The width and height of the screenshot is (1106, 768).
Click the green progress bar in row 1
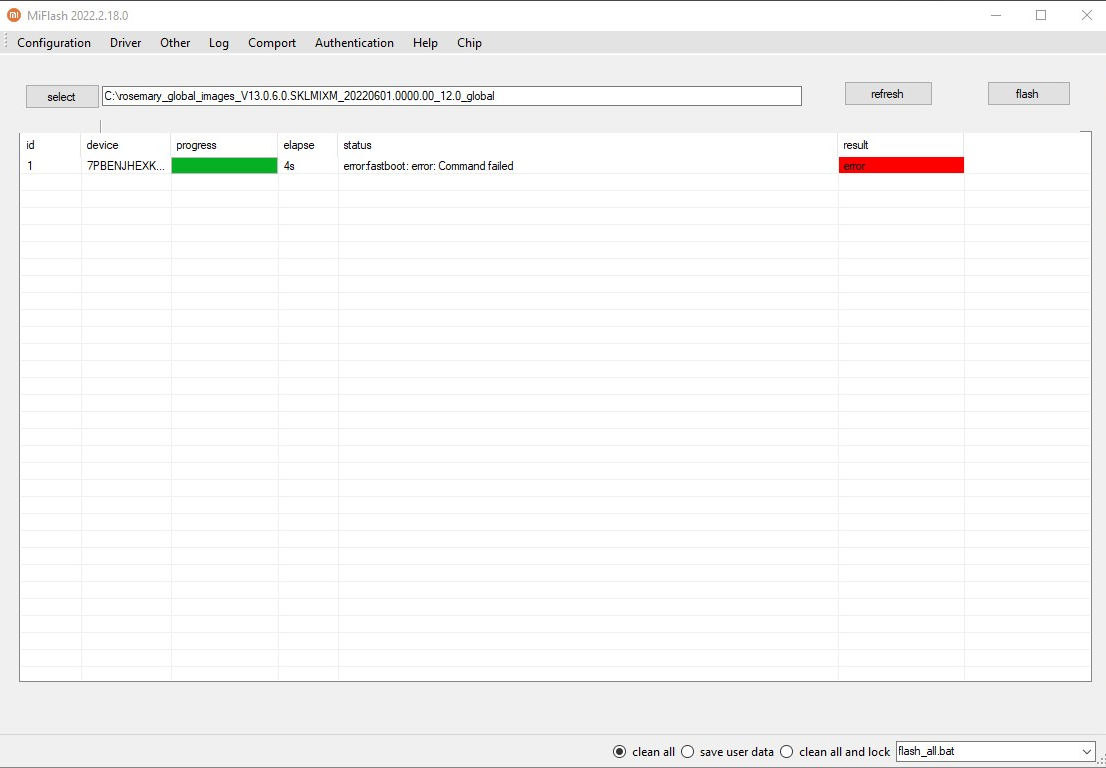pos(224,166)
